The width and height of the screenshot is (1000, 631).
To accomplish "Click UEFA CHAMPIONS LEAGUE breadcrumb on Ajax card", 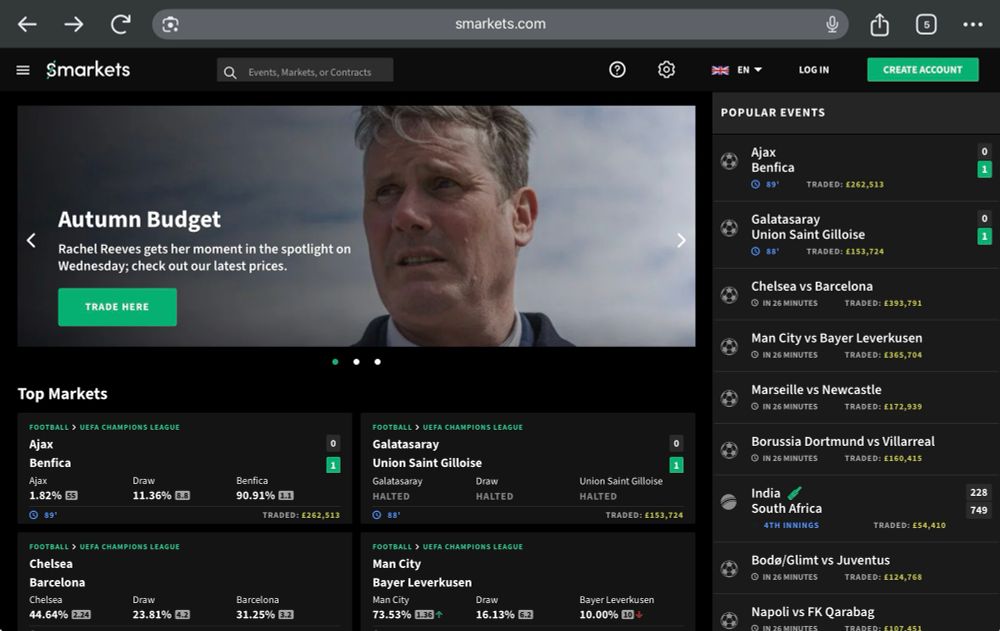I will [x=129, y=427].
